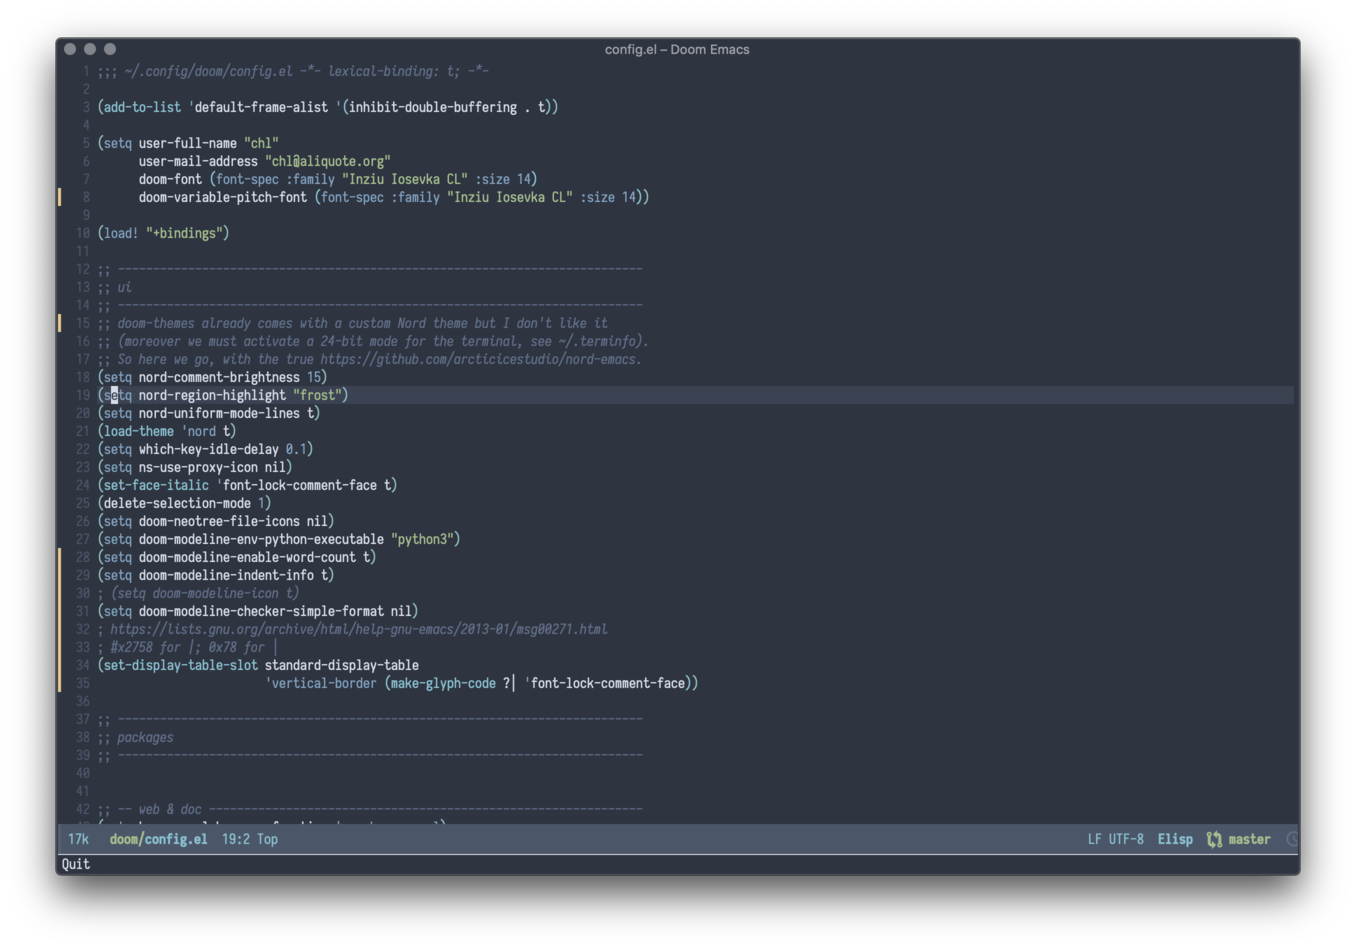Click the 19:2 cursor position indicator
The height and width of the screenshot is (949, 1356).
point(235,840)
